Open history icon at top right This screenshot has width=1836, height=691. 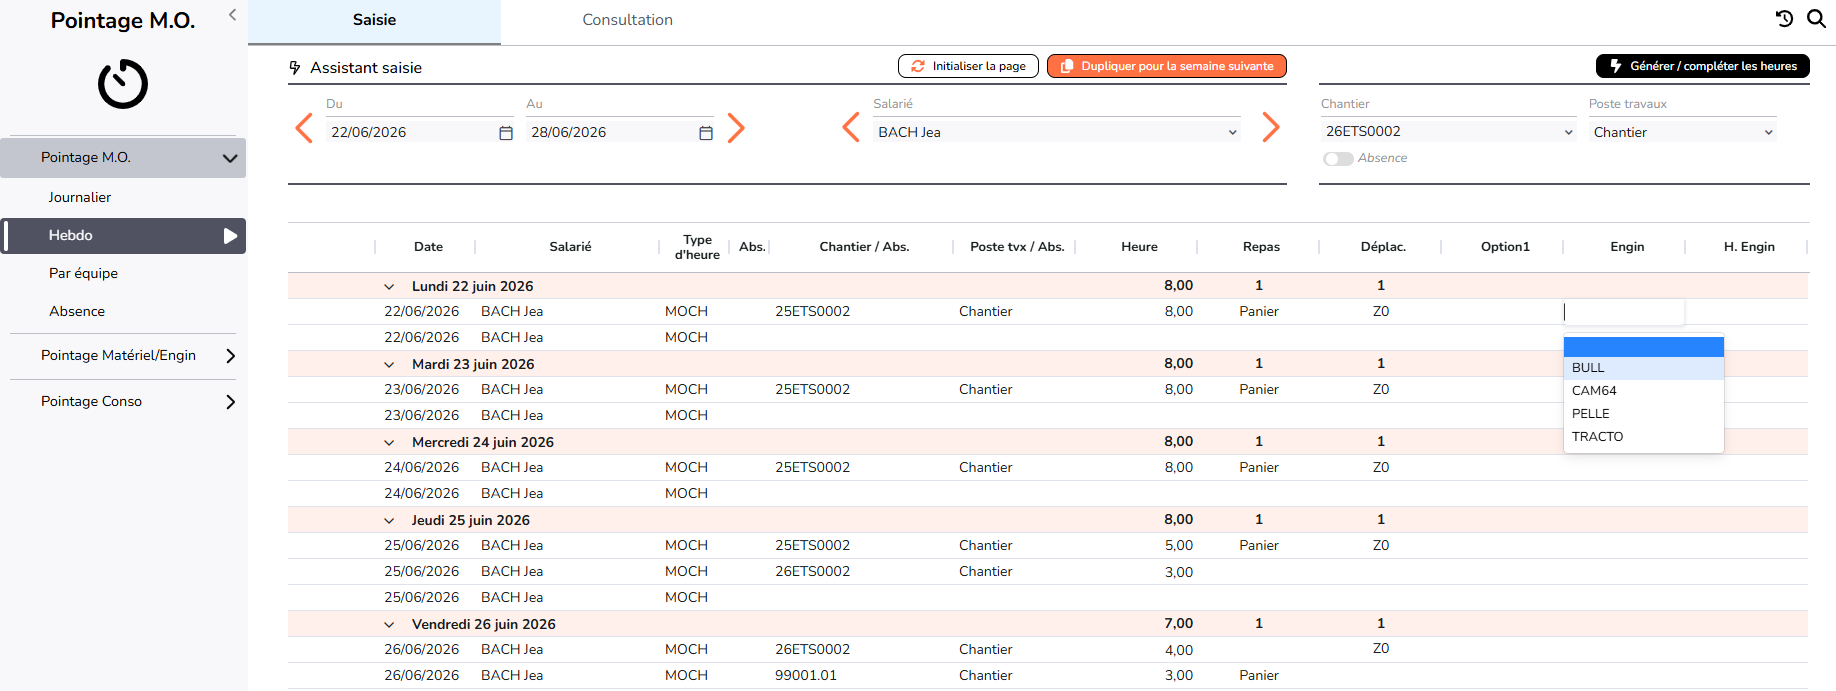(1784, 18)
